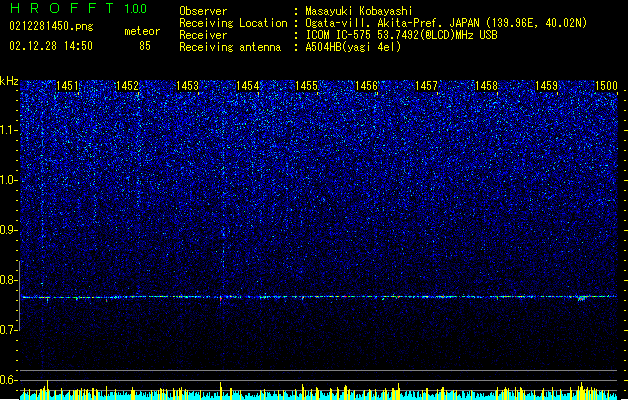Click the HROFFT 1.0.0 title text
Viewport: 629px width, 400px height.
79,8
